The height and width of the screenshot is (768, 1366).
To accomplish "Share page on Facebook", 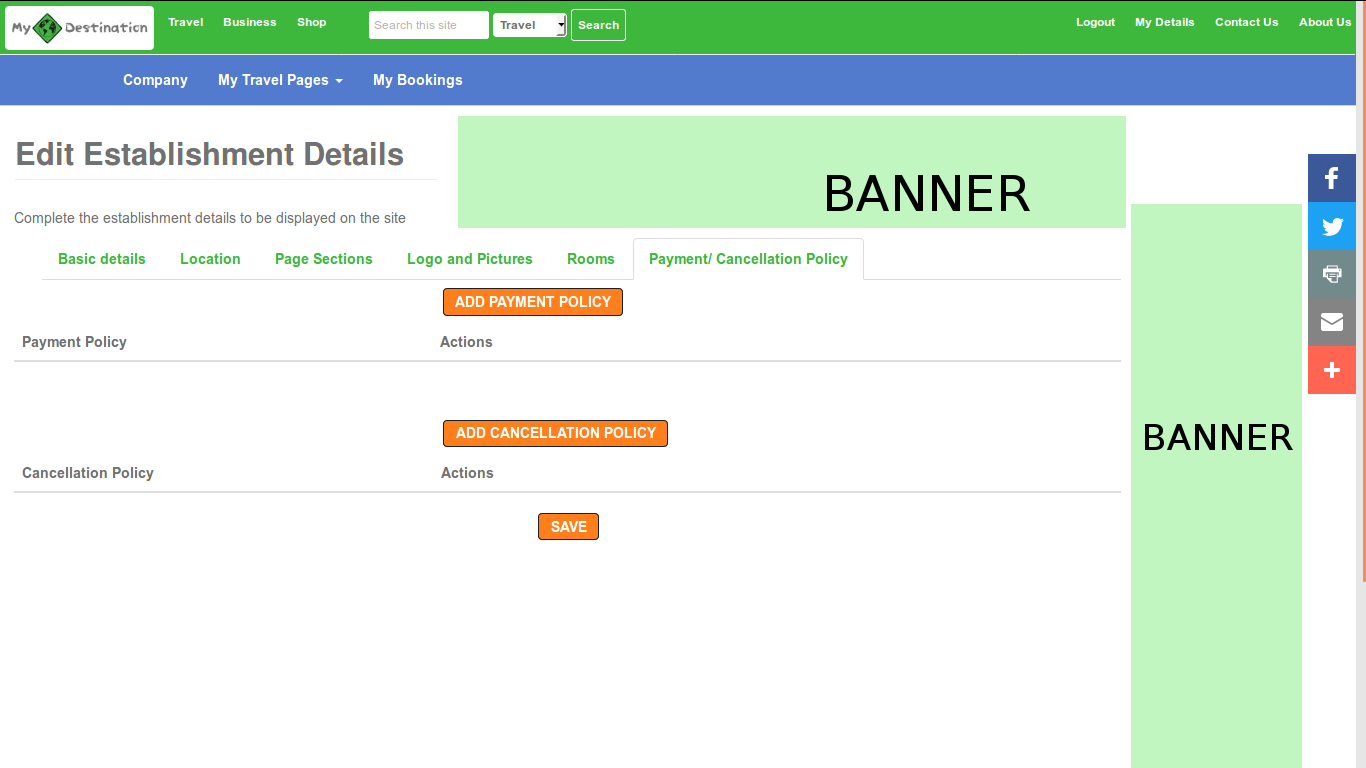I will point(1331,179).
